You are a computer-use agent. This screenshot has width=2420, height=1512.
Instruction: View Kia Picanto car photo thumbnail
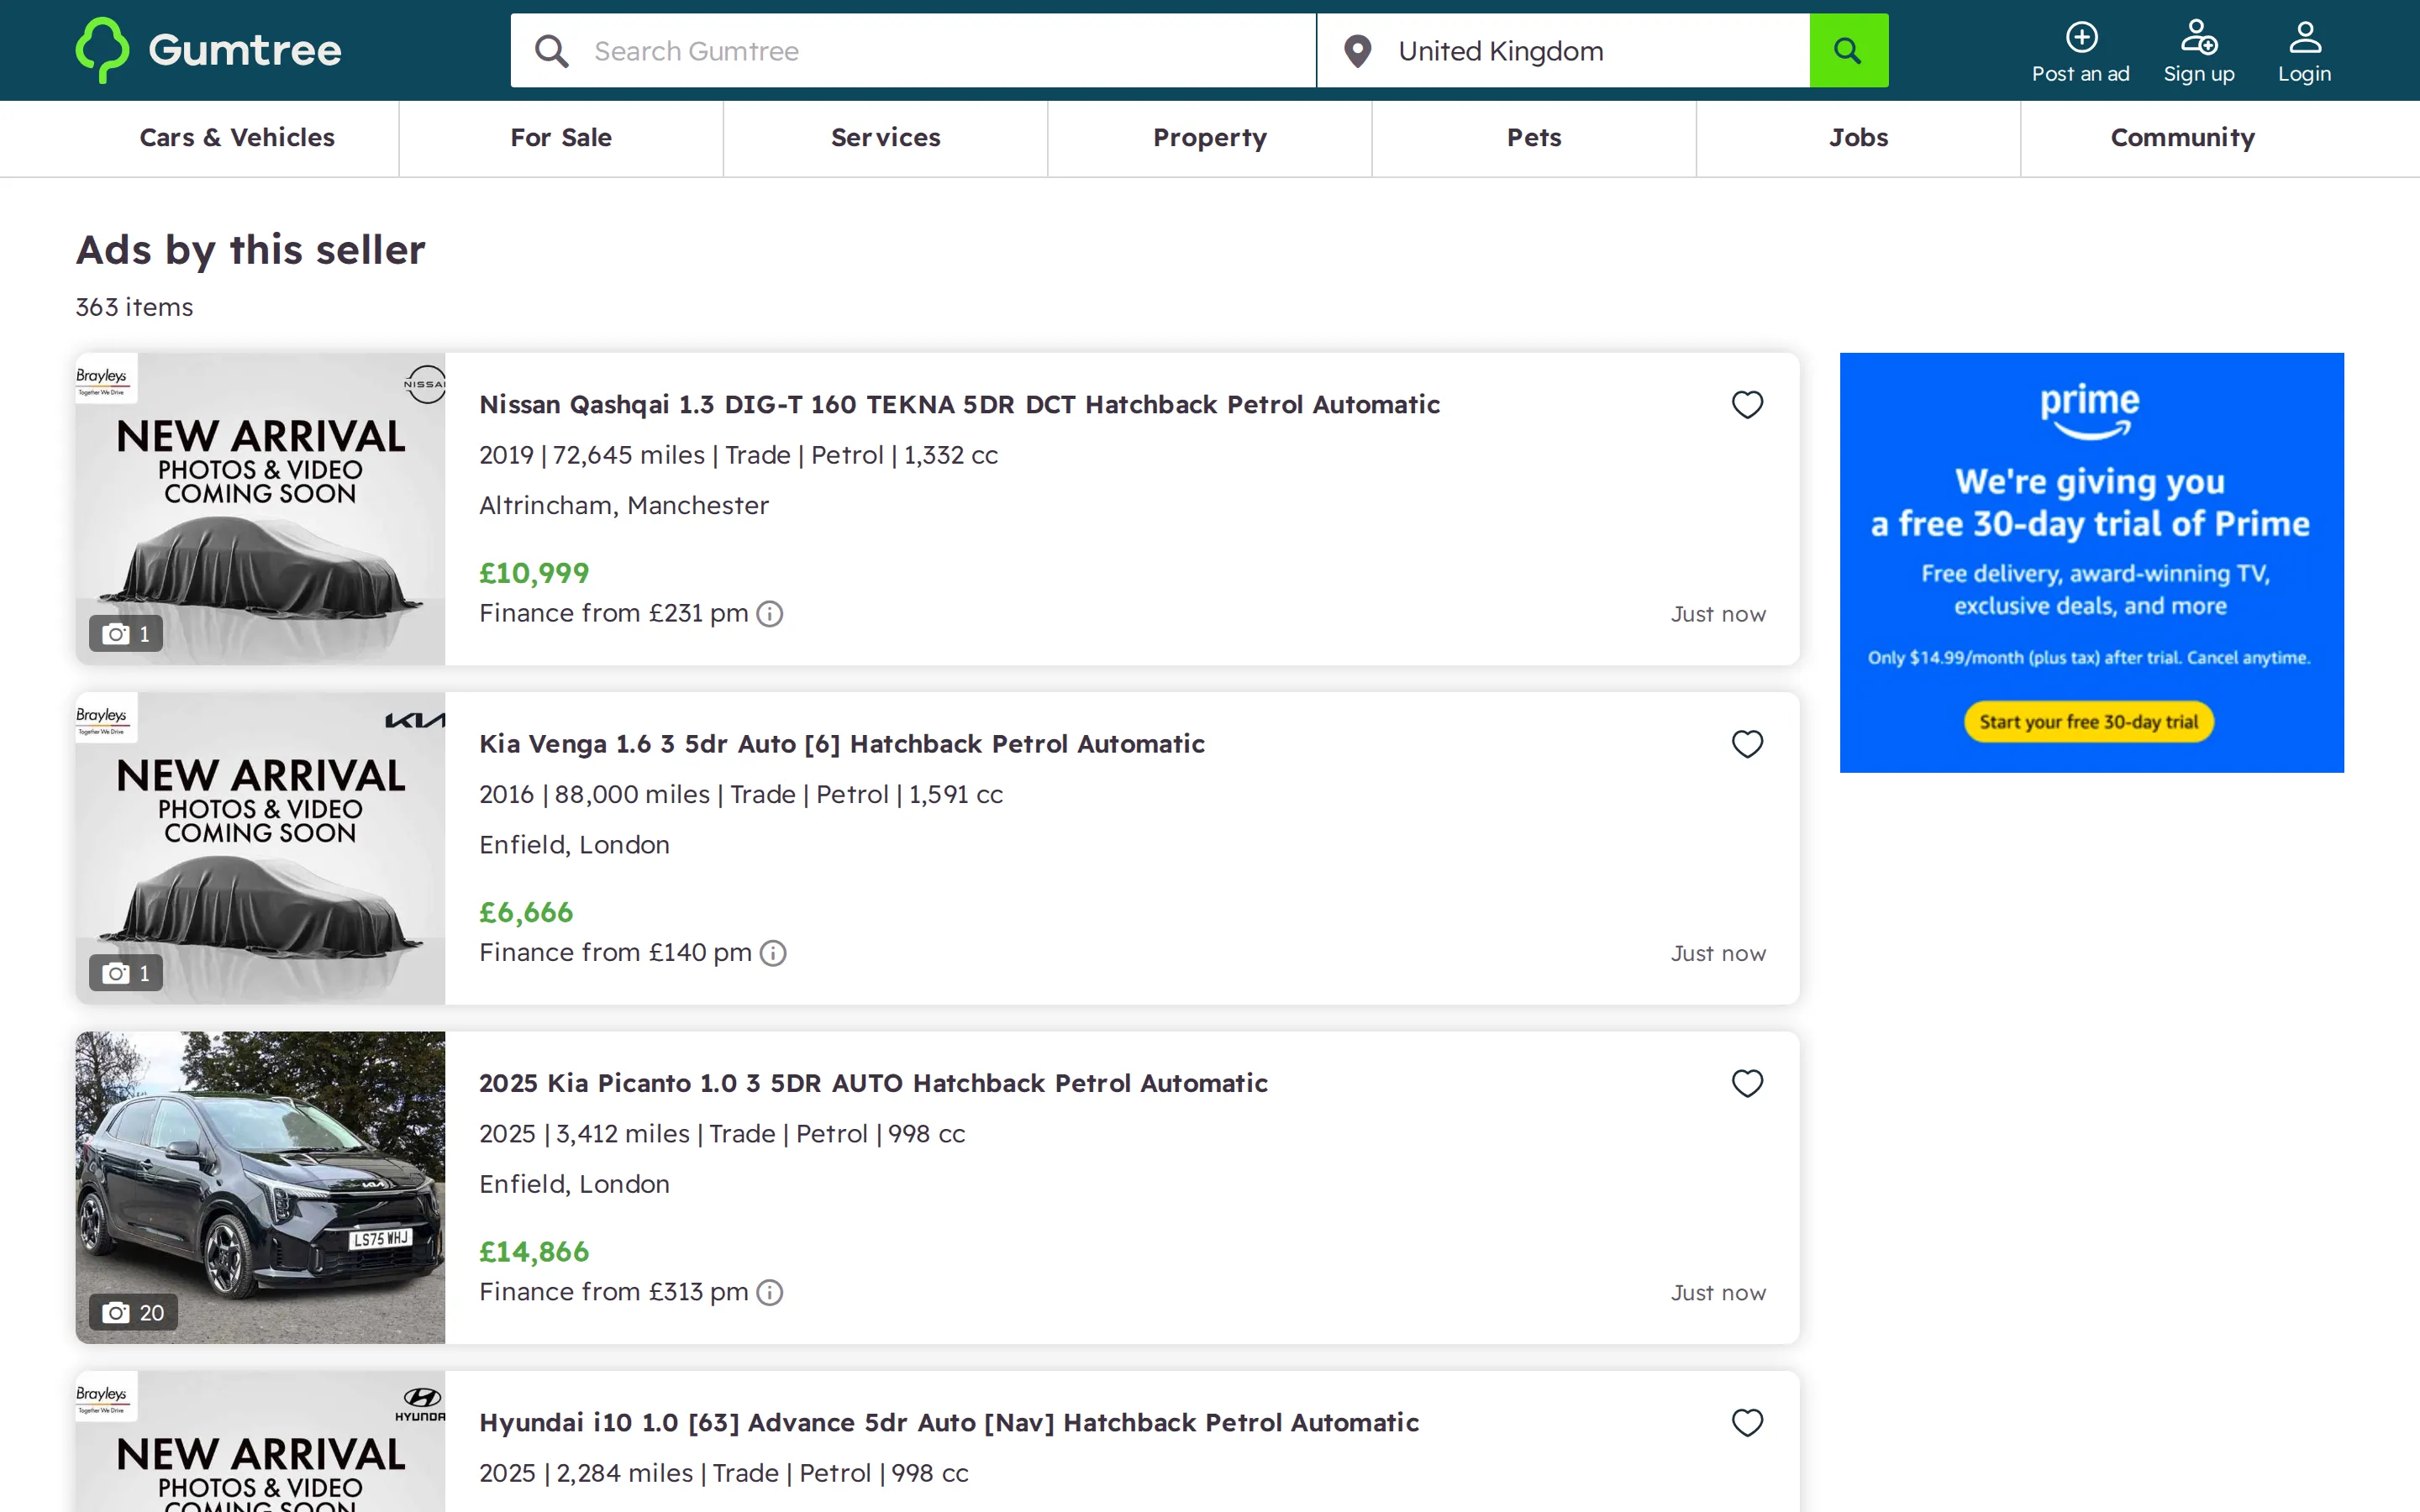(x=260, y=1187)
